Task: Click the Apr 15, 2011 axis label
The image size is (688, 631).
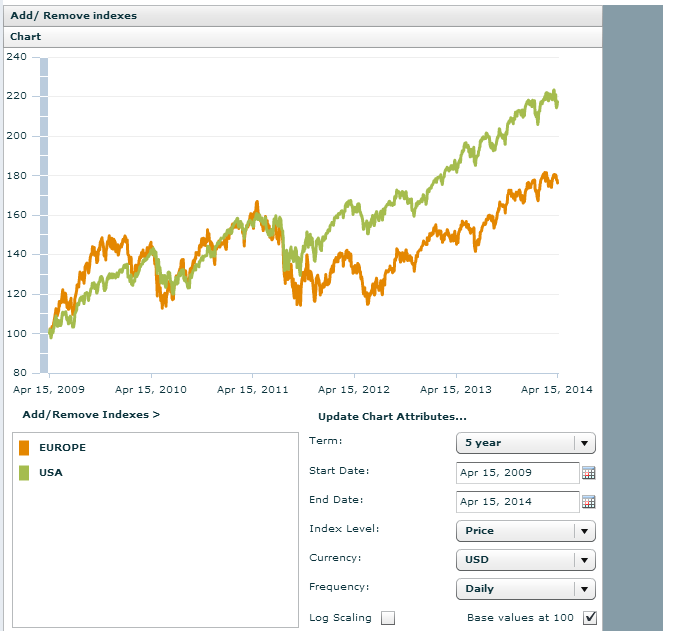Action: point(253,390)
